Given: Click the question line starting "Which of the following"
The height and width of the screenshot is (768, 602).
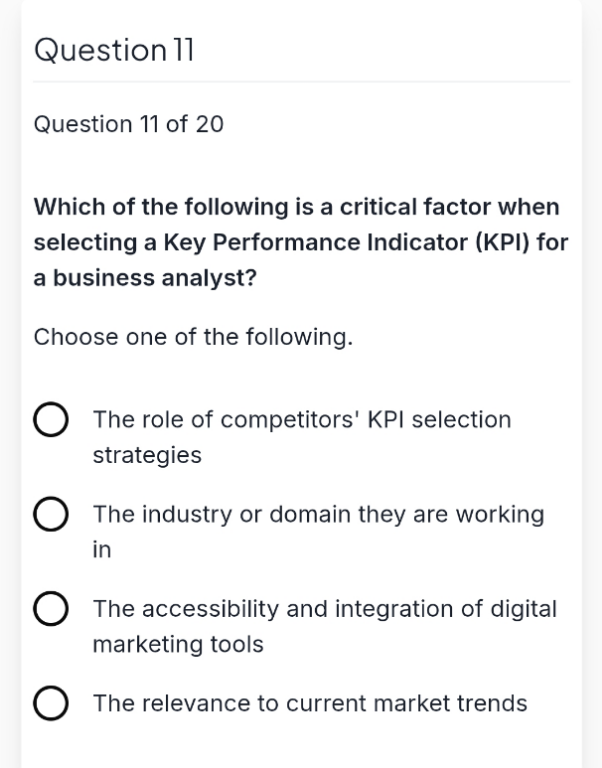Looking at the screenshot, I should 296,207.
